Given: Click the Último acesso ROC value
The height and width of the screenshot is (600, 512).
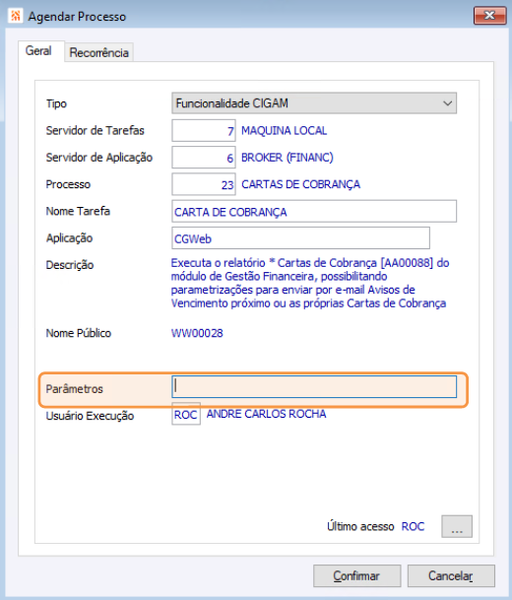Looking at the screenshot, I should tap(413, 526).
